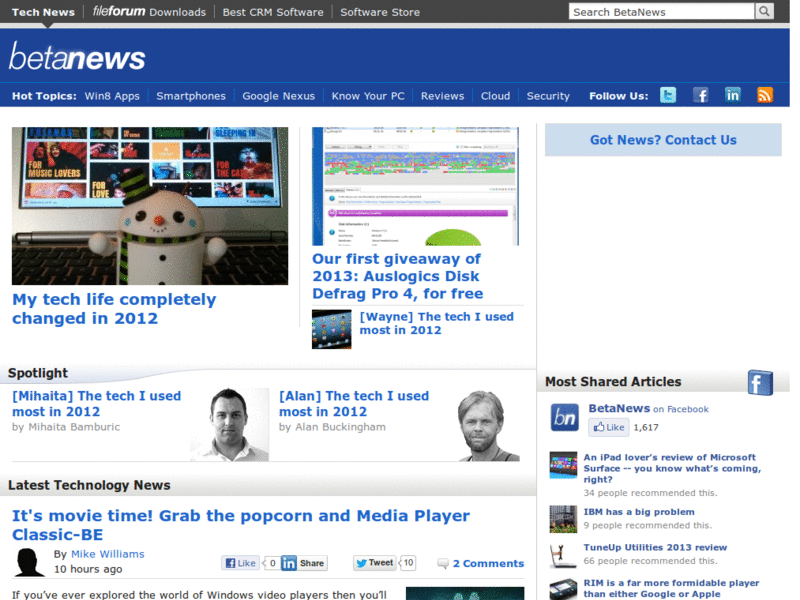This screenshot has width=800, height=600.
Task: Open TuneUp Utilities 2013 review link
Action: point(655,547)
